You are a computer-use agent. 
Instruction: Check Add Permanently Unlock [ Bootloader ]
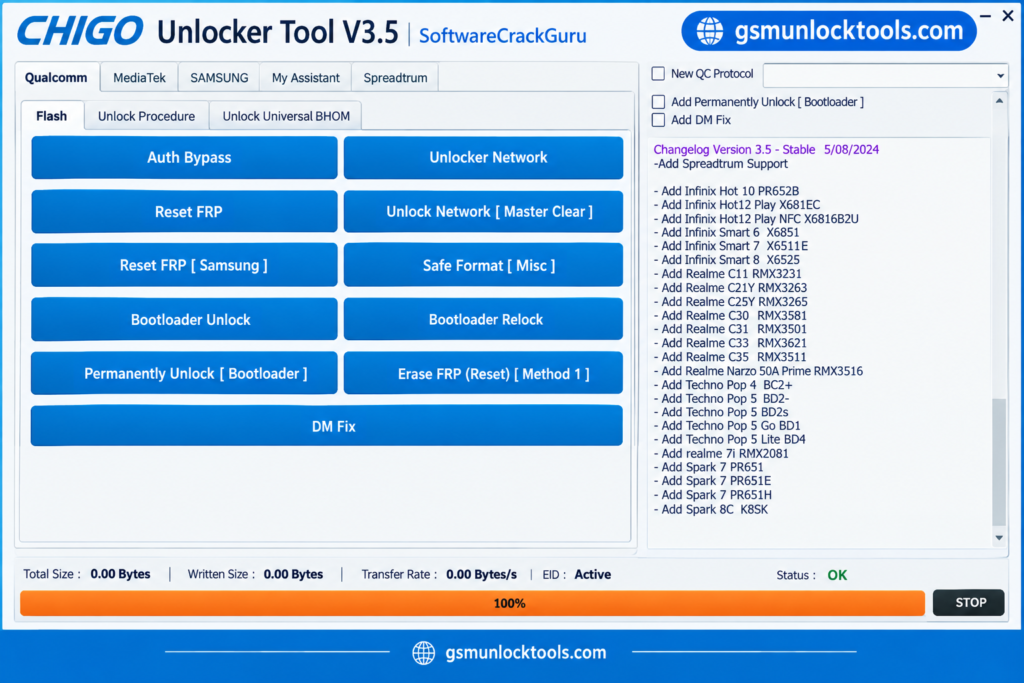[658, 102]
